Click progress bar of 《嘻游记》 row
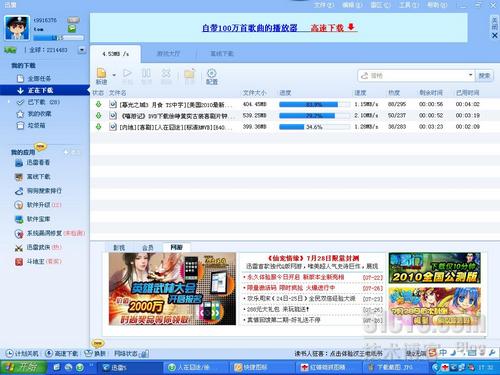Screen dimensions: 500x375 click(315, 116)
